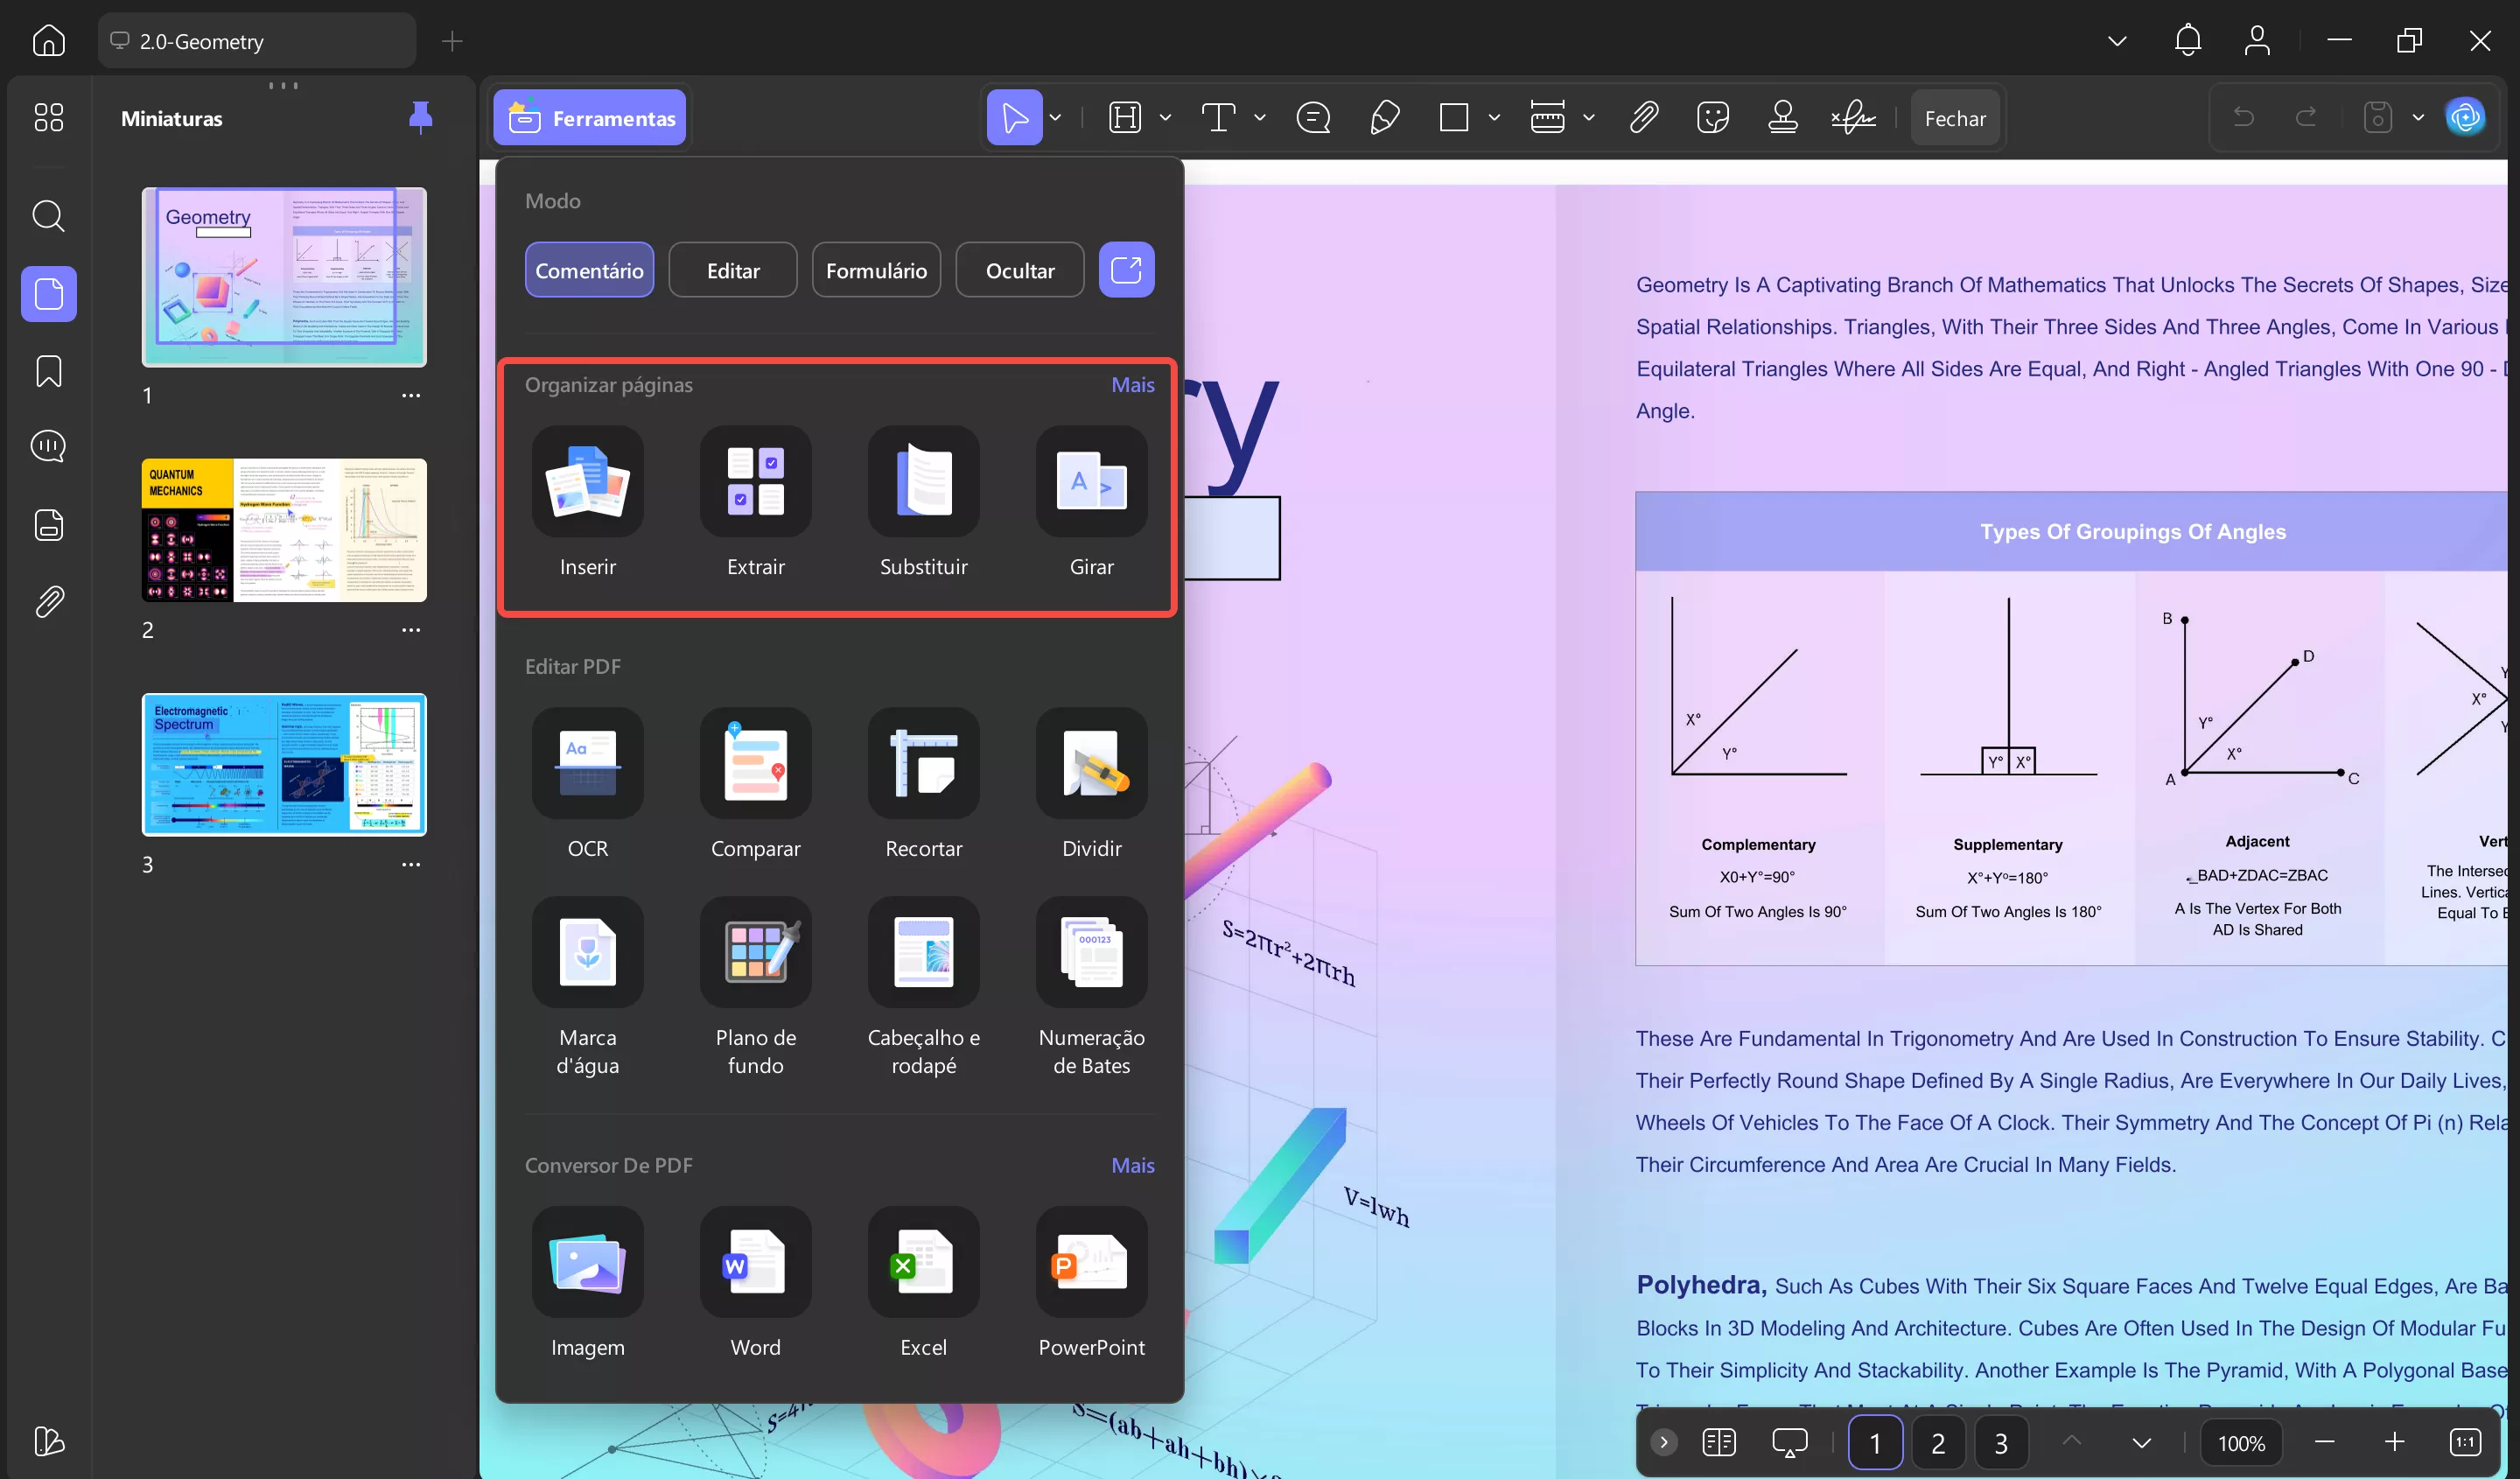Open the sticker tool
The height and width of the screenshot is (1479, 2520).
point(1713,117)
